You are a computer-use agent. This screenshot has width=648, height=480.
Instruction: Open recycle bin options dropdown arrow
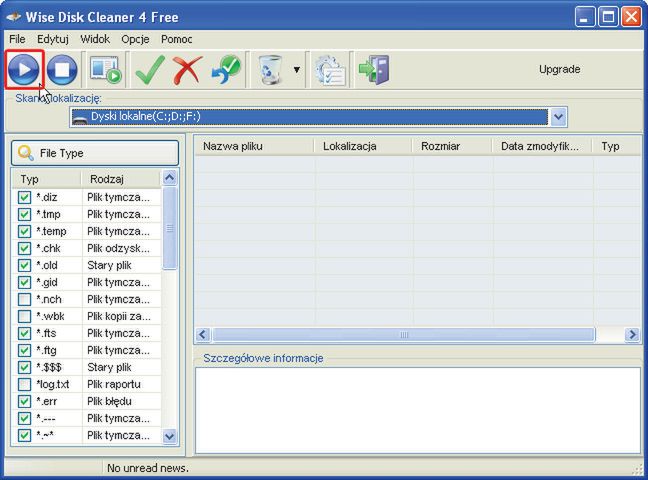click(x=297, y=69)
